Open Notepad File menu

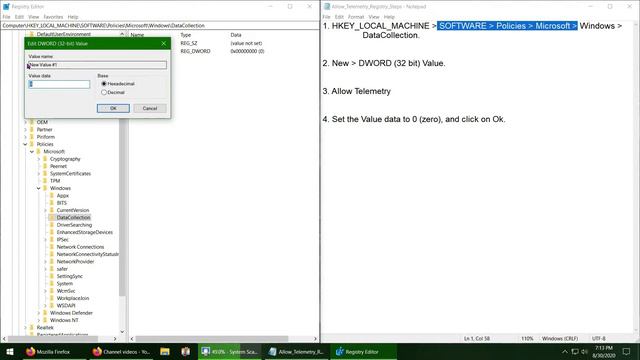[326, 17]
